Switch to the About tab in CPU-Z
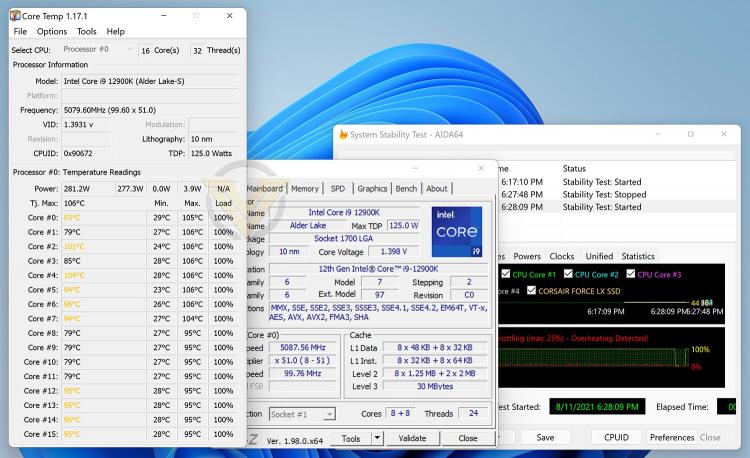 click(x=437, y=188)
